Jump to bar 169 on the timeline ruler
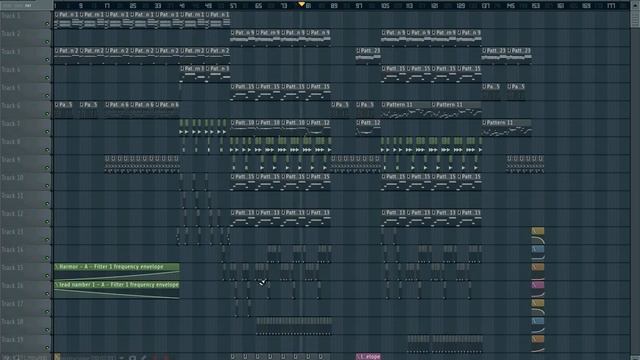The height and width of the screenshot is (360, 640). click(586, 6)
